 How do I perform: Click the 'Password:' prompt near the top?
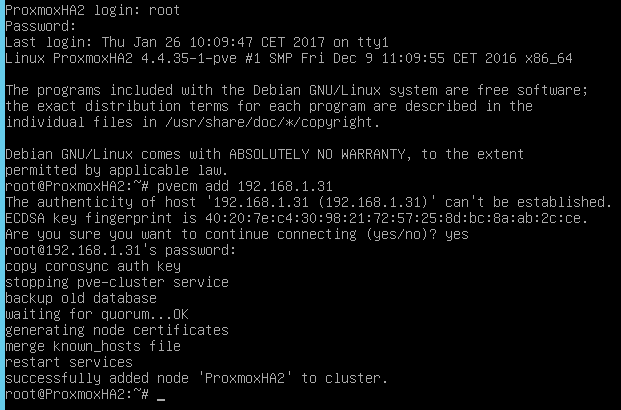point(40,25)
